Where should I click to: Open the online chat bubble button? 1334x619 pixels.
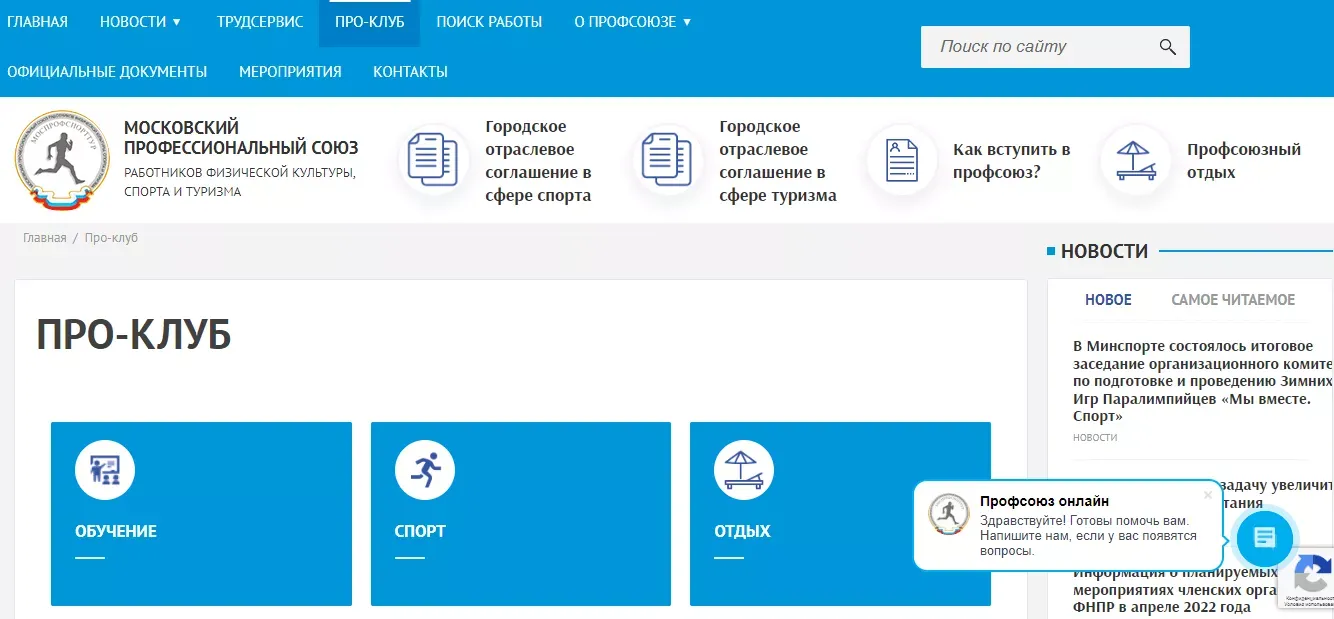click(x=1265, y=538)
